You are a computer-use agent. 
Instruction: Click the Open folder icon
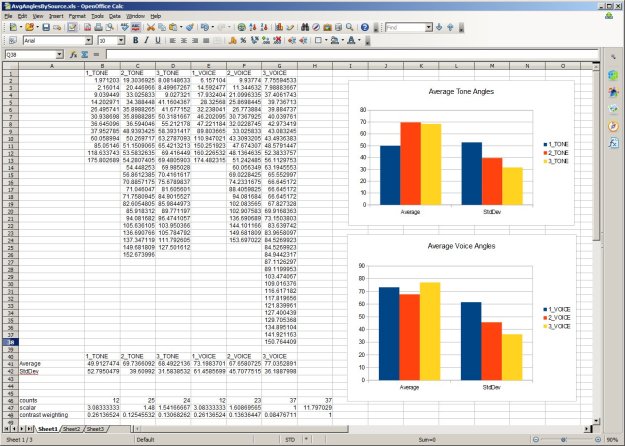[x=31, y=28]
